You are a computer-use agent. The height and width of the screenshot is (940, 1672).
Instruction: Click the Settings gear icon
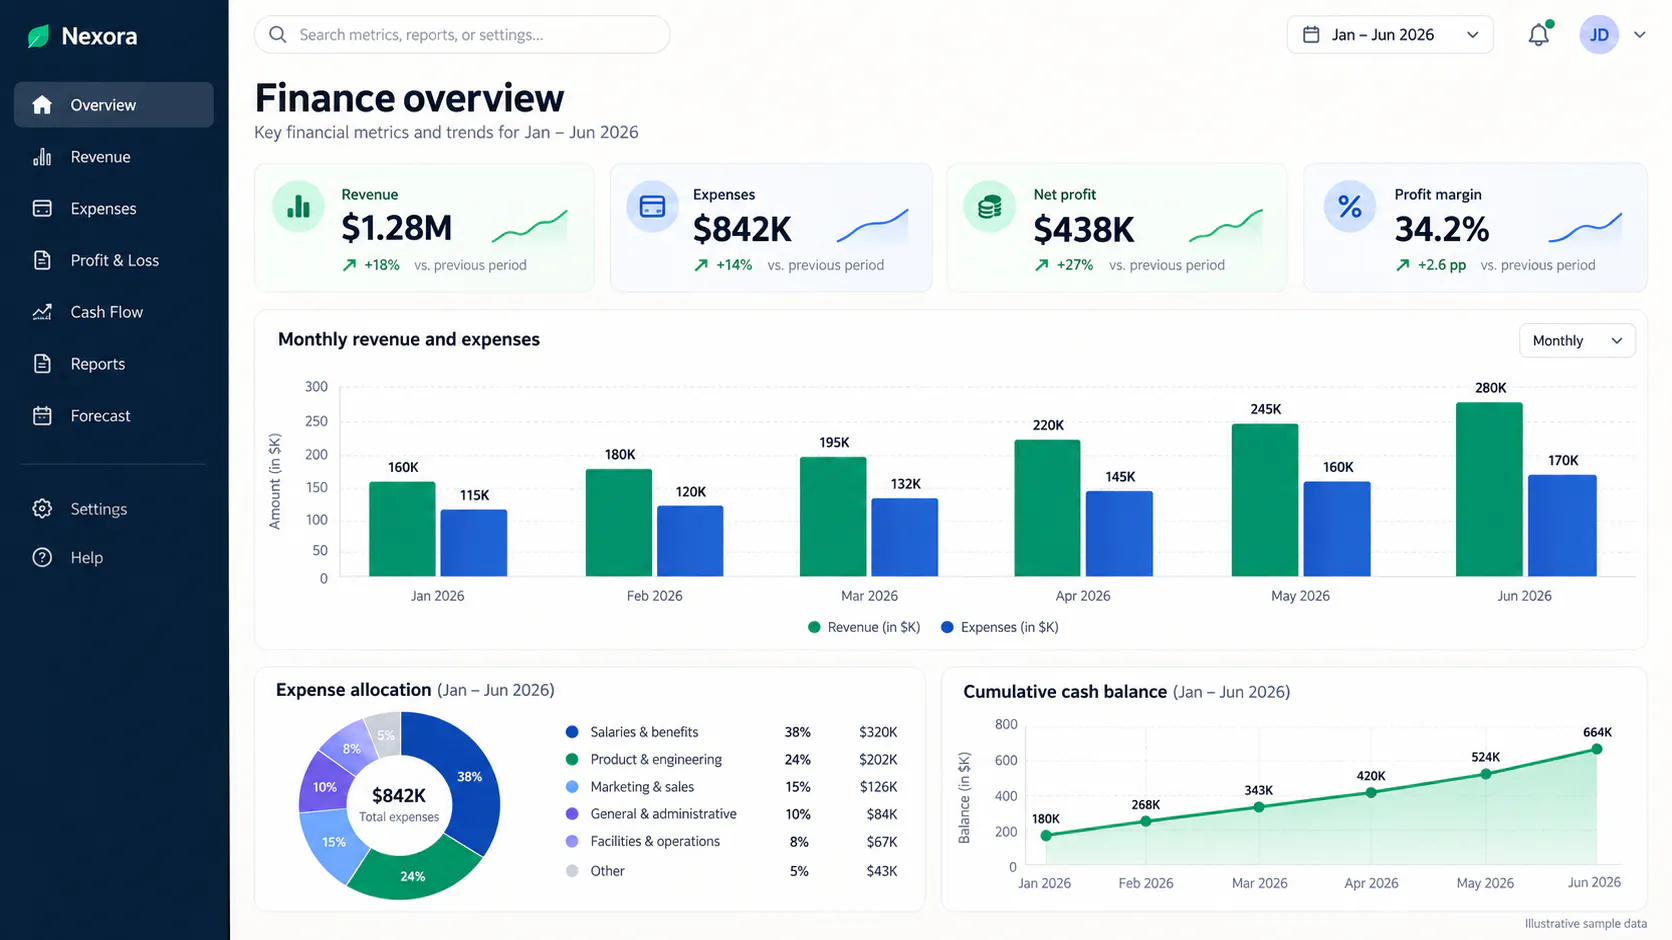click(42, 509)
